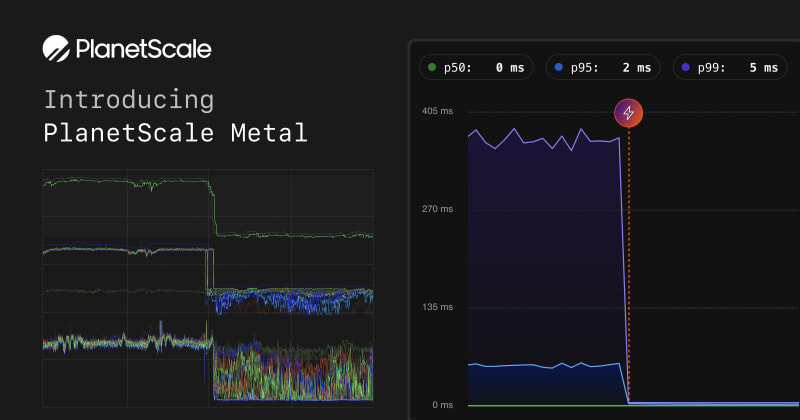Click the 135 ms axis label
Screen dimensions: 800x420
click(x=438, y=308)
